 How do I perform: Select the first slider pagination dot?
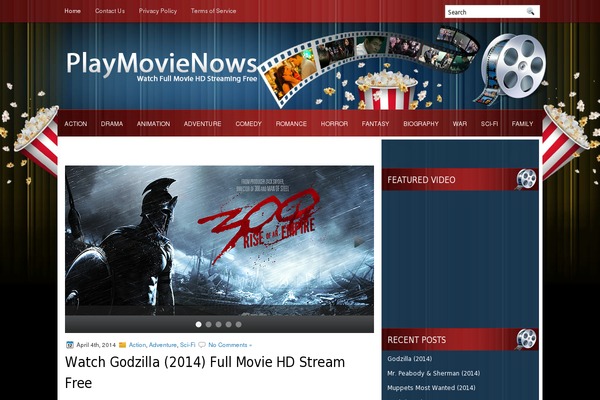coord(198,324)
